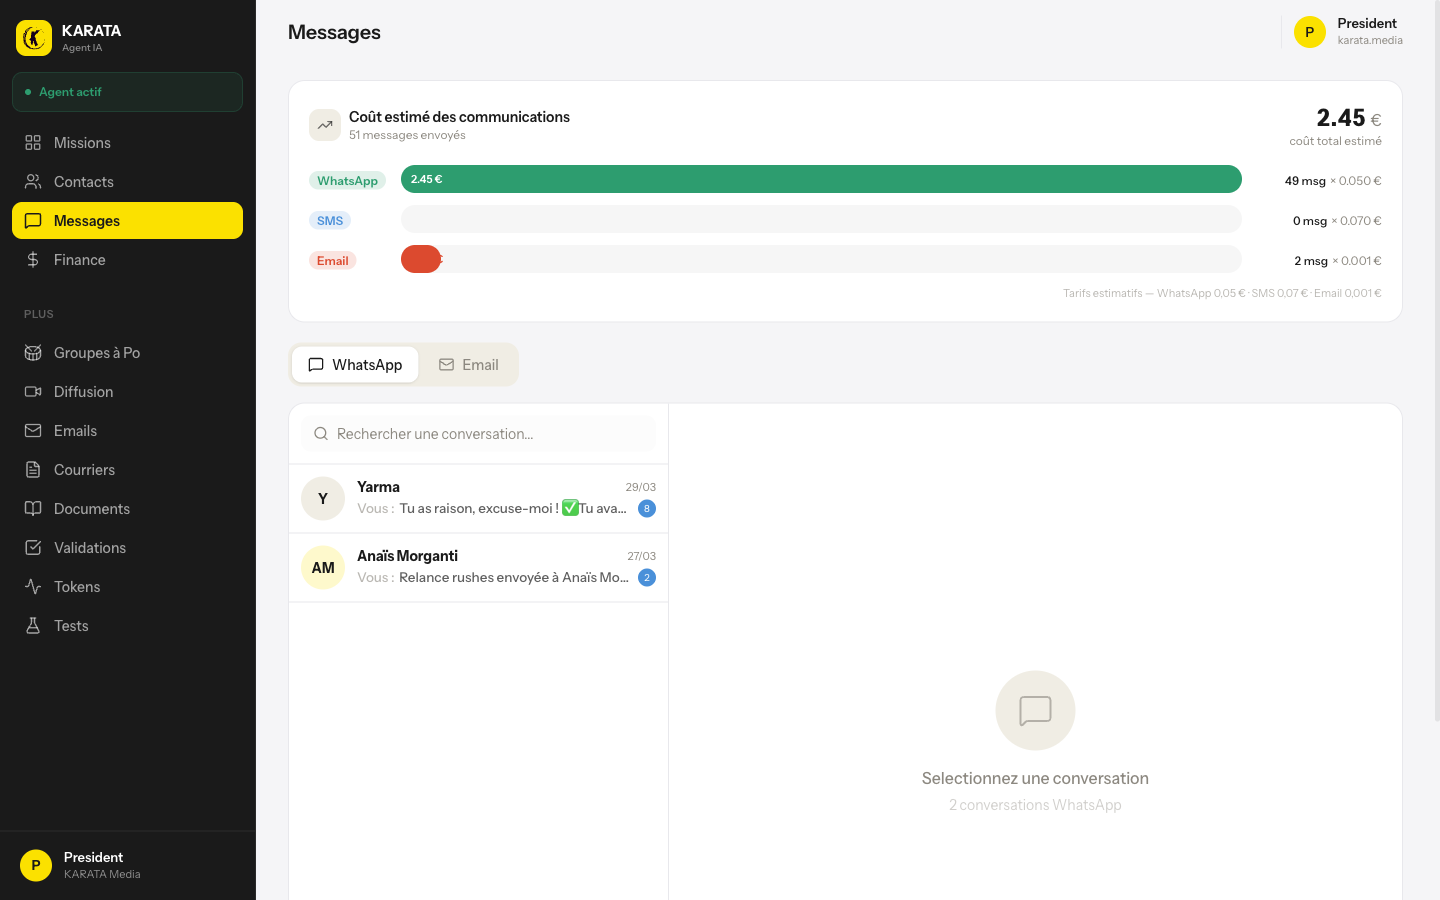Click the search magnifier icon

(x=321, y=434)
